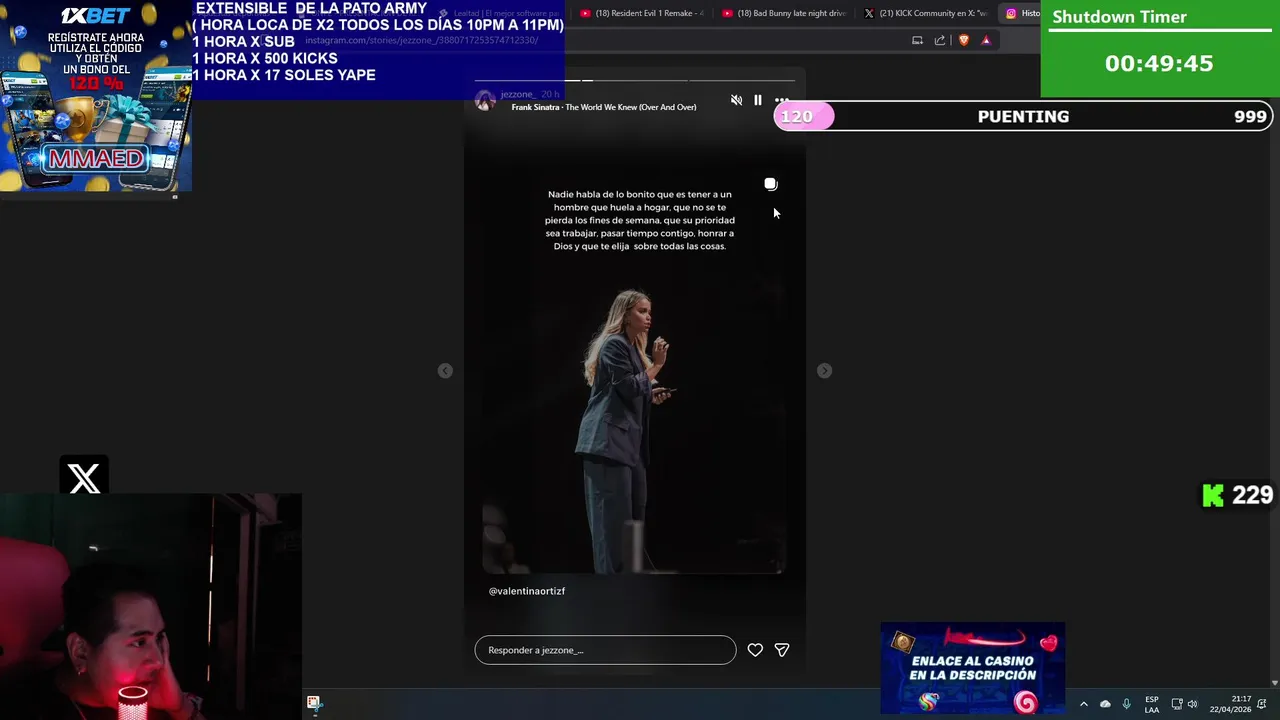This screenshot has width=1280, height=720.
Task: Switch the ESP LAA input language
Action: tap(1152, 704)
